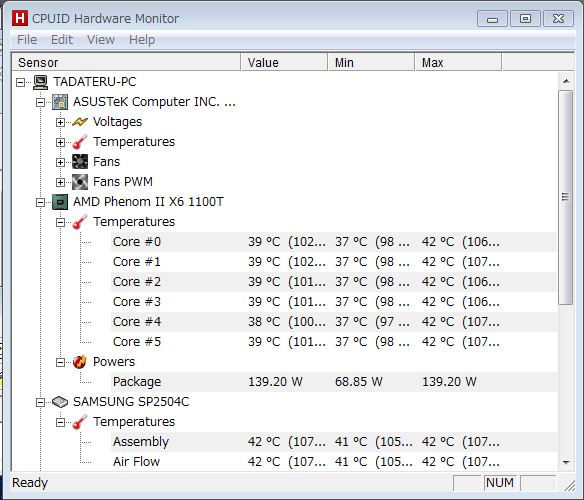The image size is (584, 500).
Task: Click the Min column header
Action: point(371,62)
